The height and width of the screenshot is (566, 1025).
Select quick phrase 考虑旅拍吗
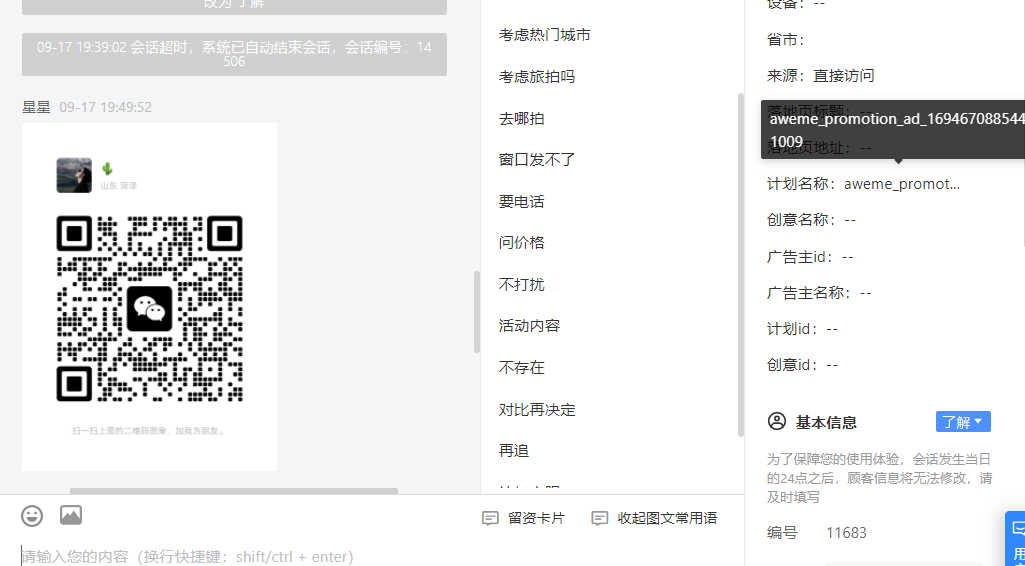tap(537, 76)
